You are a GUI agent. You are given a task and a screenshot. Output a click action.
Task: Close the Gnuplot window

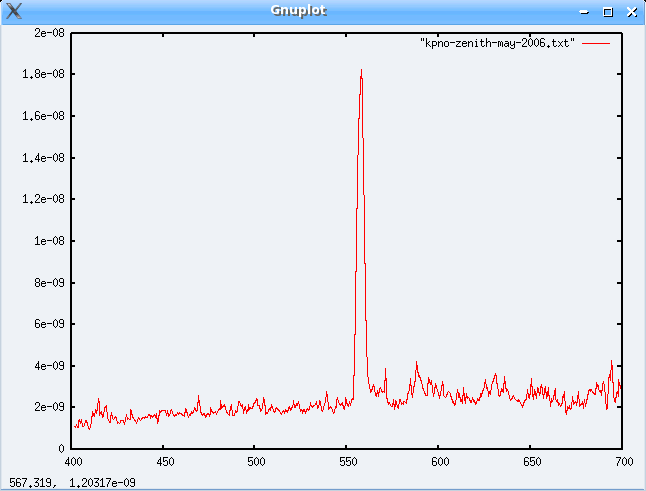pyautogui.click(x=630, y=12)
